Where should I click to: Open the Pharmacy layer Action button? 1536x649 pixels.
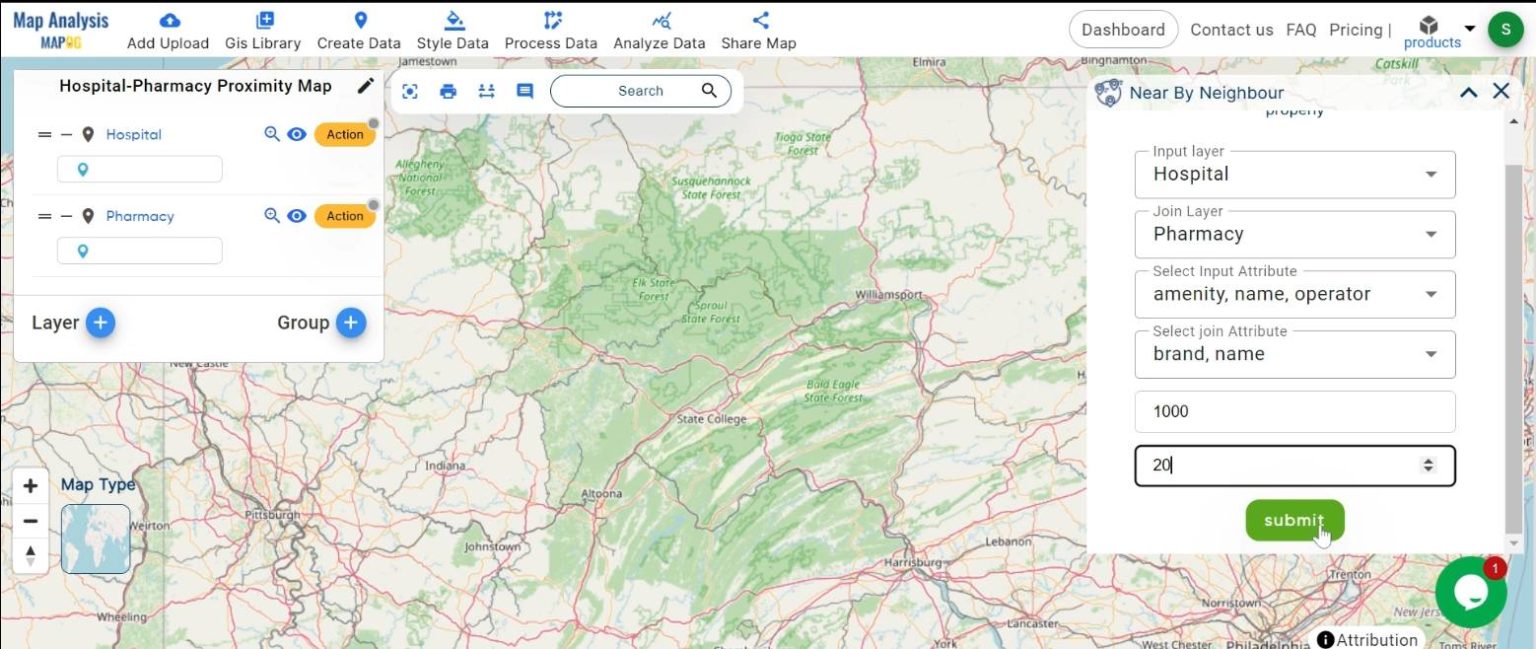point(345,216)
